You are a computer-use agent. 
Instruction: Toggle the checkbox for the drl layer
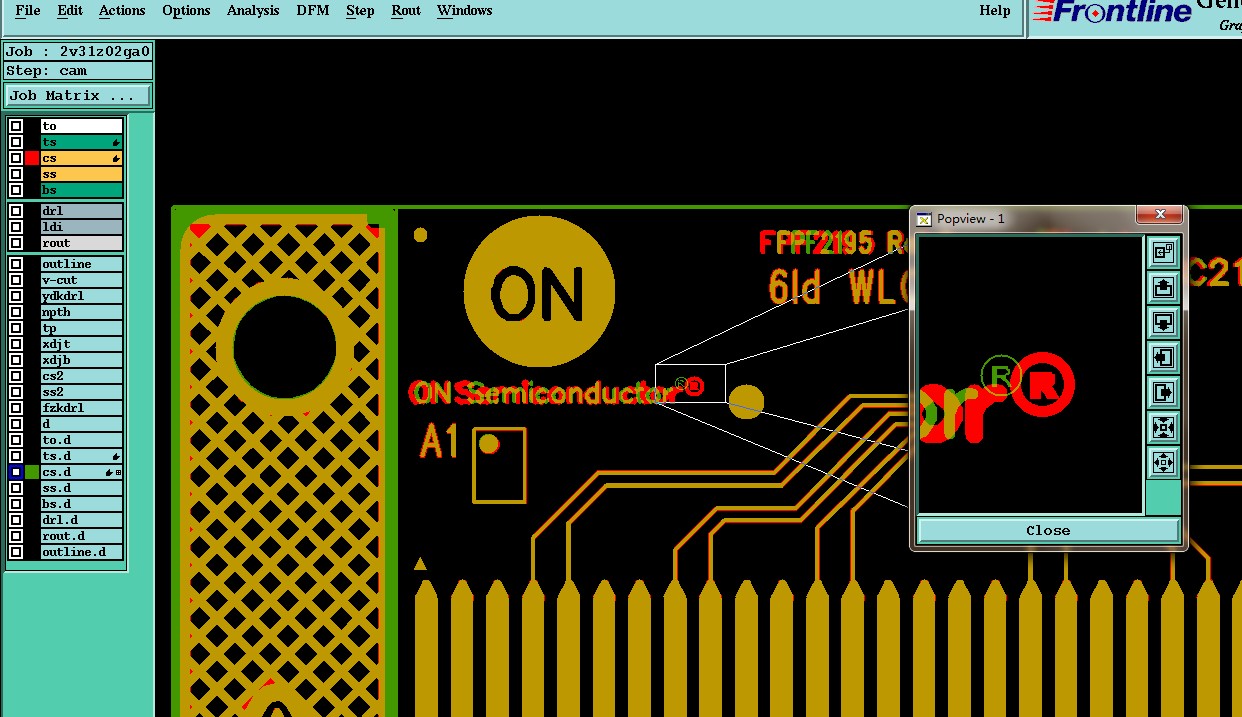(x=15, y=211)
